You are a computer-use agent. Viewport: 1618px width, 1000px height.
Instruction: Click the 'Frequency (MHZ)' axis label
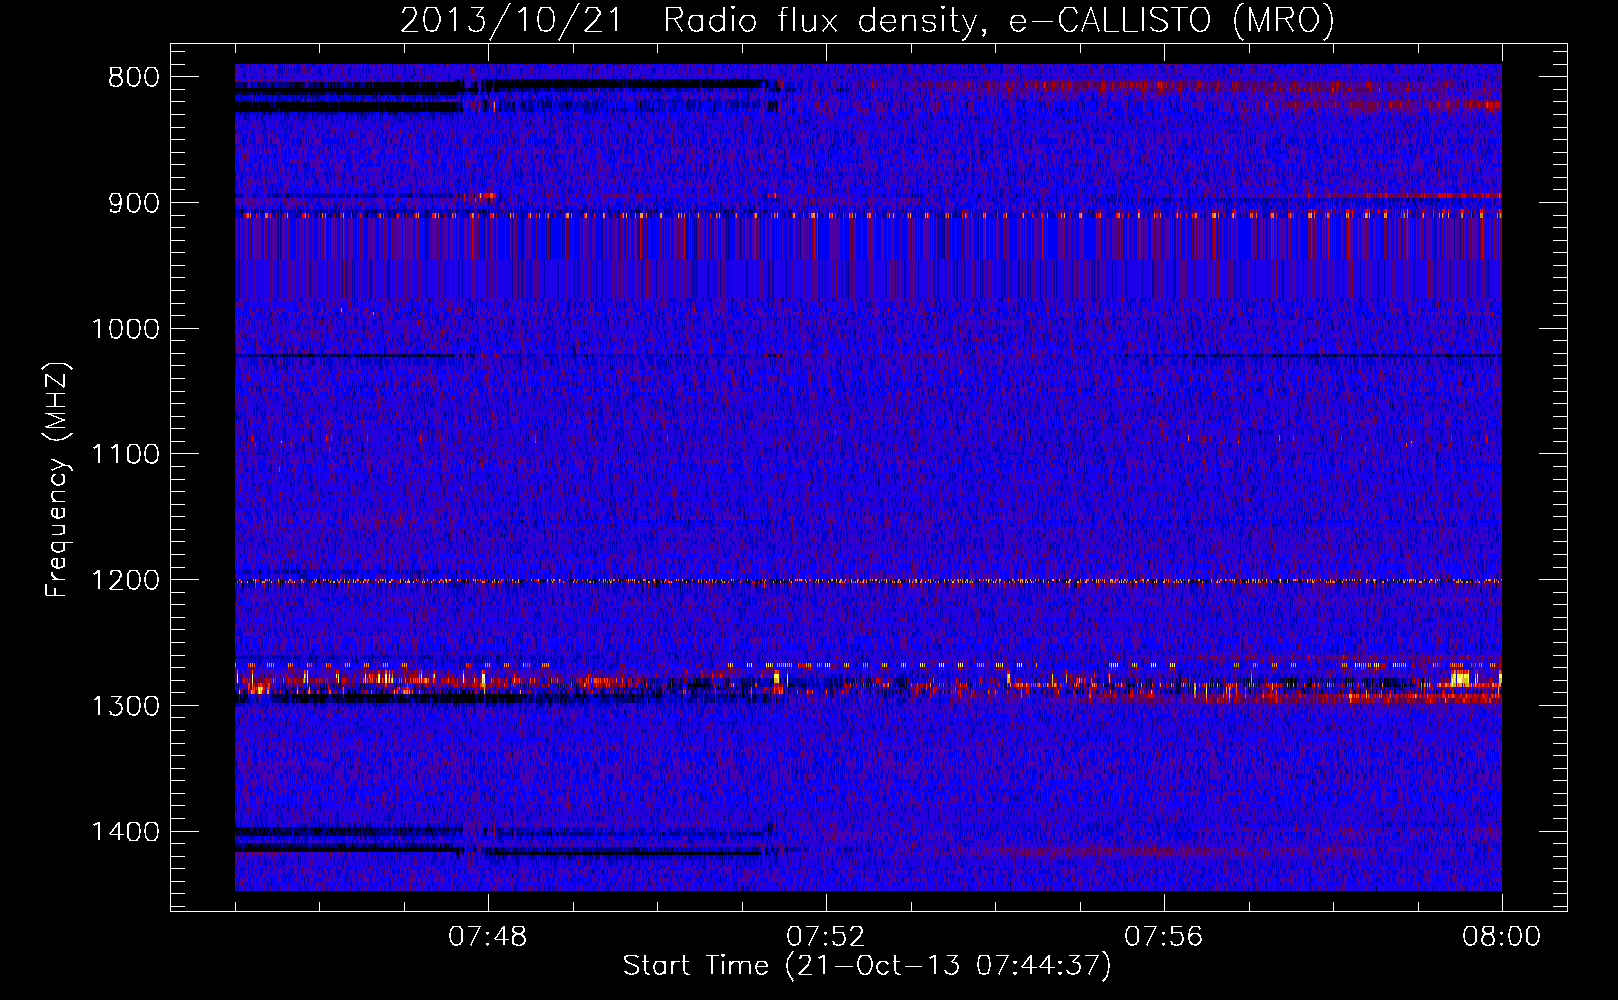57,480
